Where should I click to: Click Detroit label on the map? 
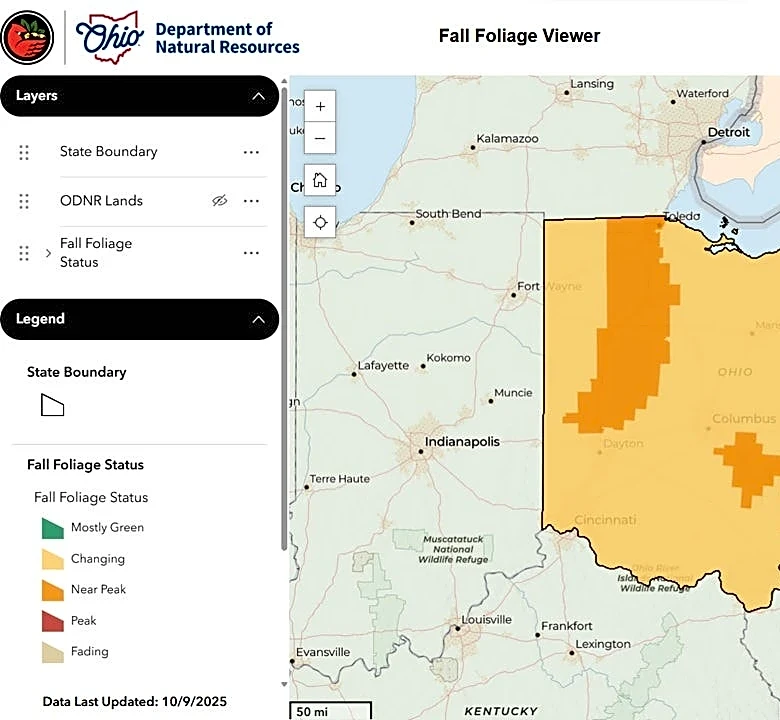coord(728,132)
